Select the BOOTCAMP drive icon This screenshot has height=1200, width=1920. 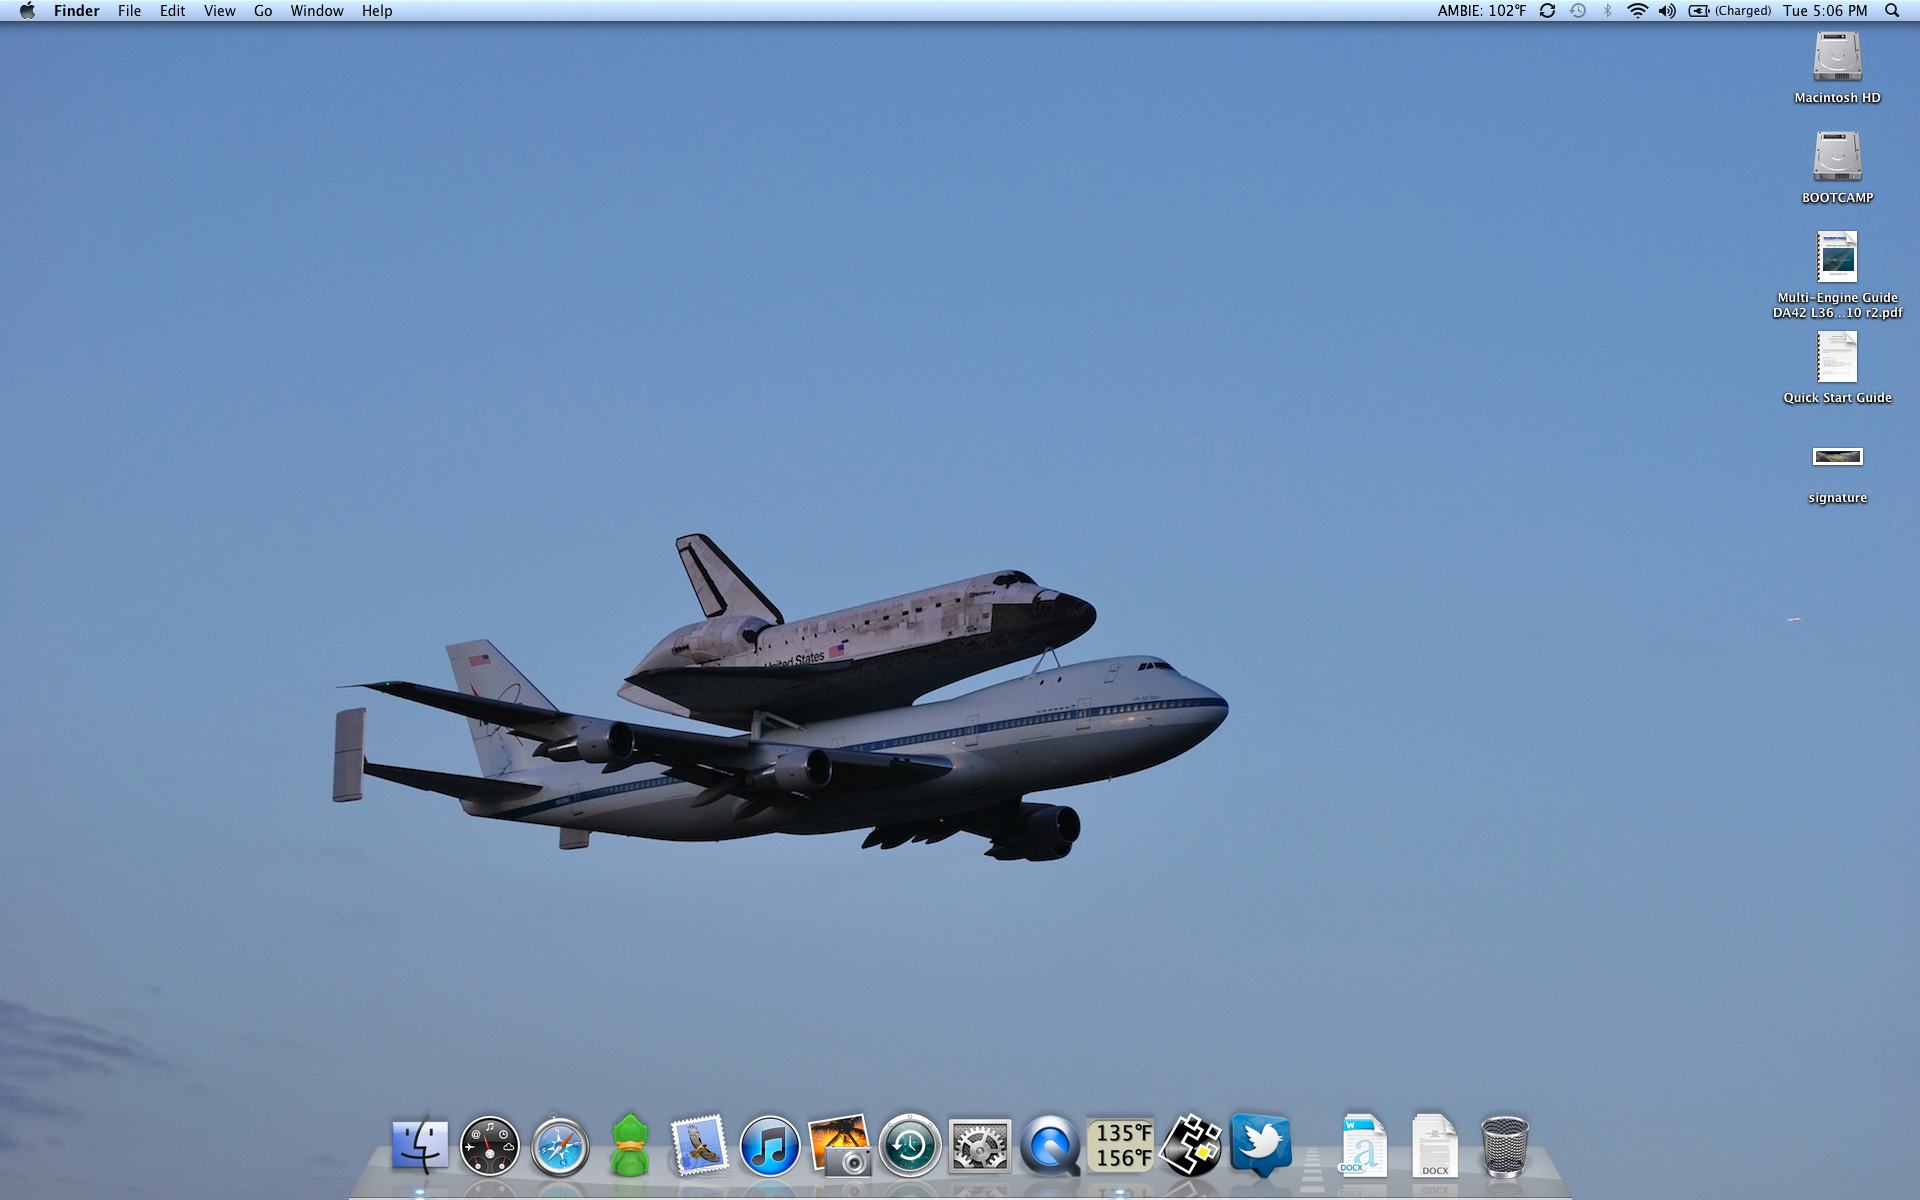point(1837,158)
